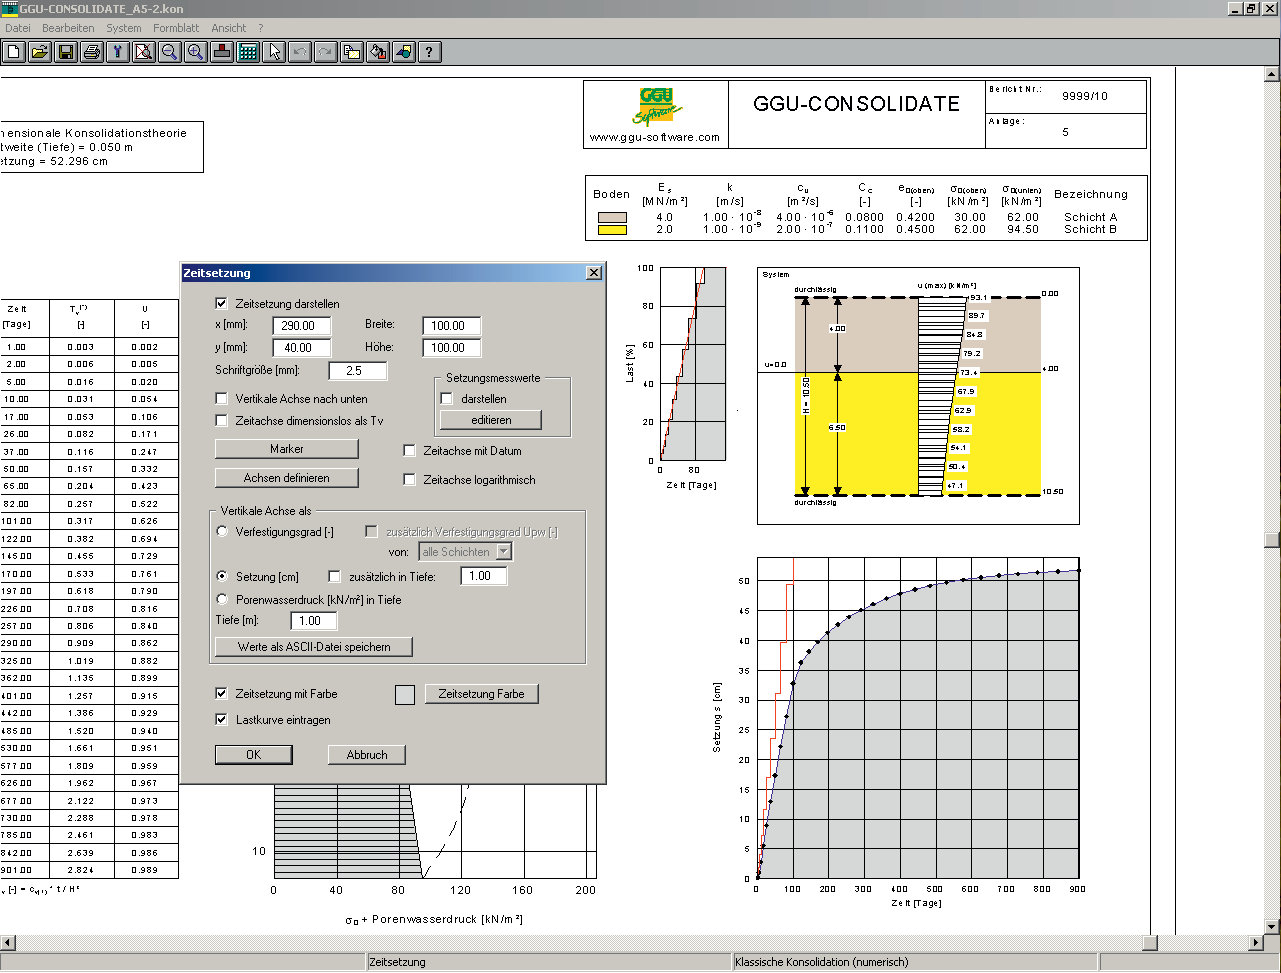The image size is (1281, 973).
Task: Click the yellow Schicht B legend swatch
Action: [x=612, y=229]
